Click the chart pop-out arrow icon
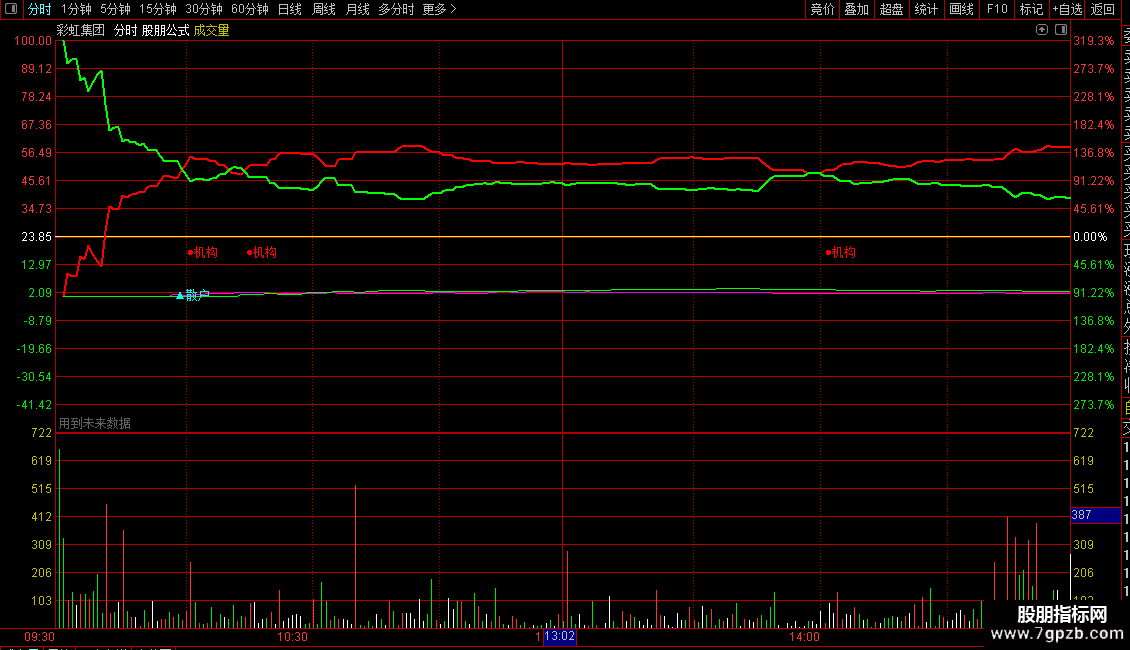 [1042, 30]
